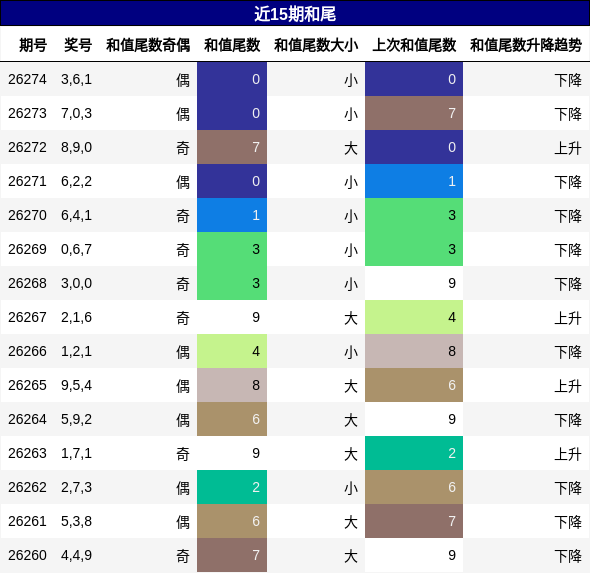The height and width of the screenshot is (573, 590).
Task: Click the 上次和值尾数 cell 7 in row 26273
Action: (x=414, y=113)
